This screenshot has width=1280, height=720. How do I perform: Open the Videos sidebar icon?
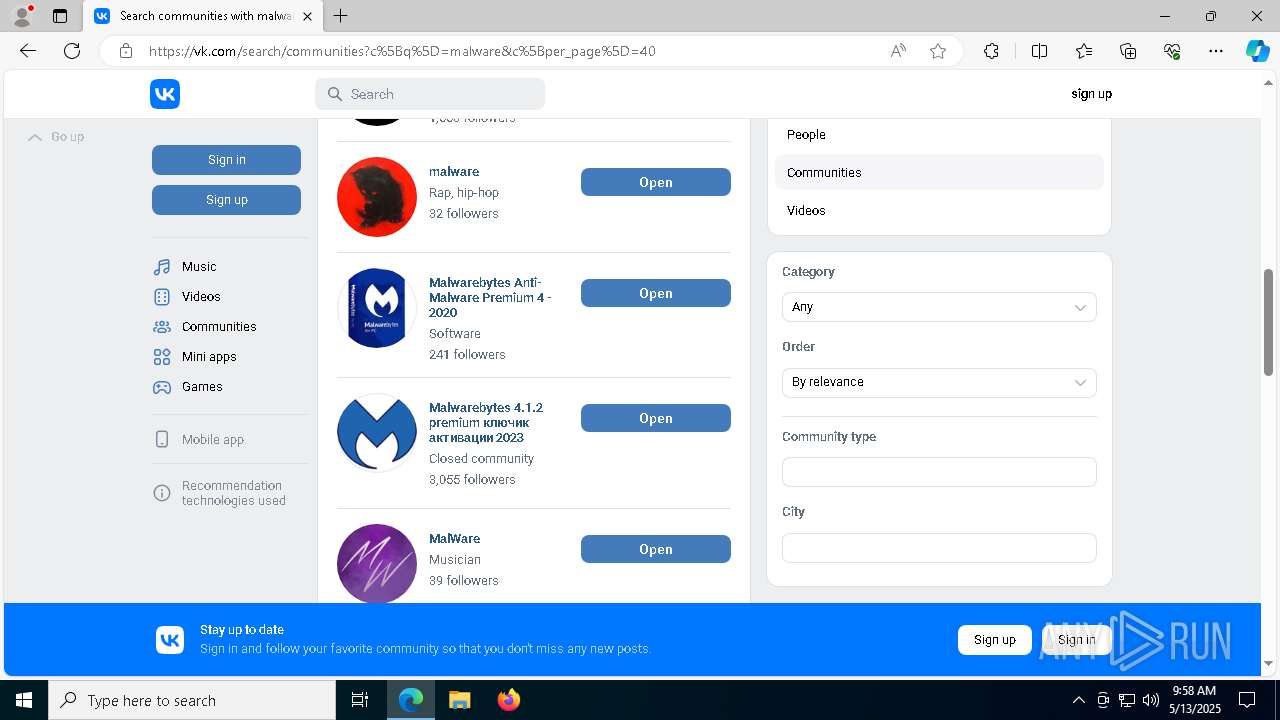pyautogui.click(x=162, y=297)
